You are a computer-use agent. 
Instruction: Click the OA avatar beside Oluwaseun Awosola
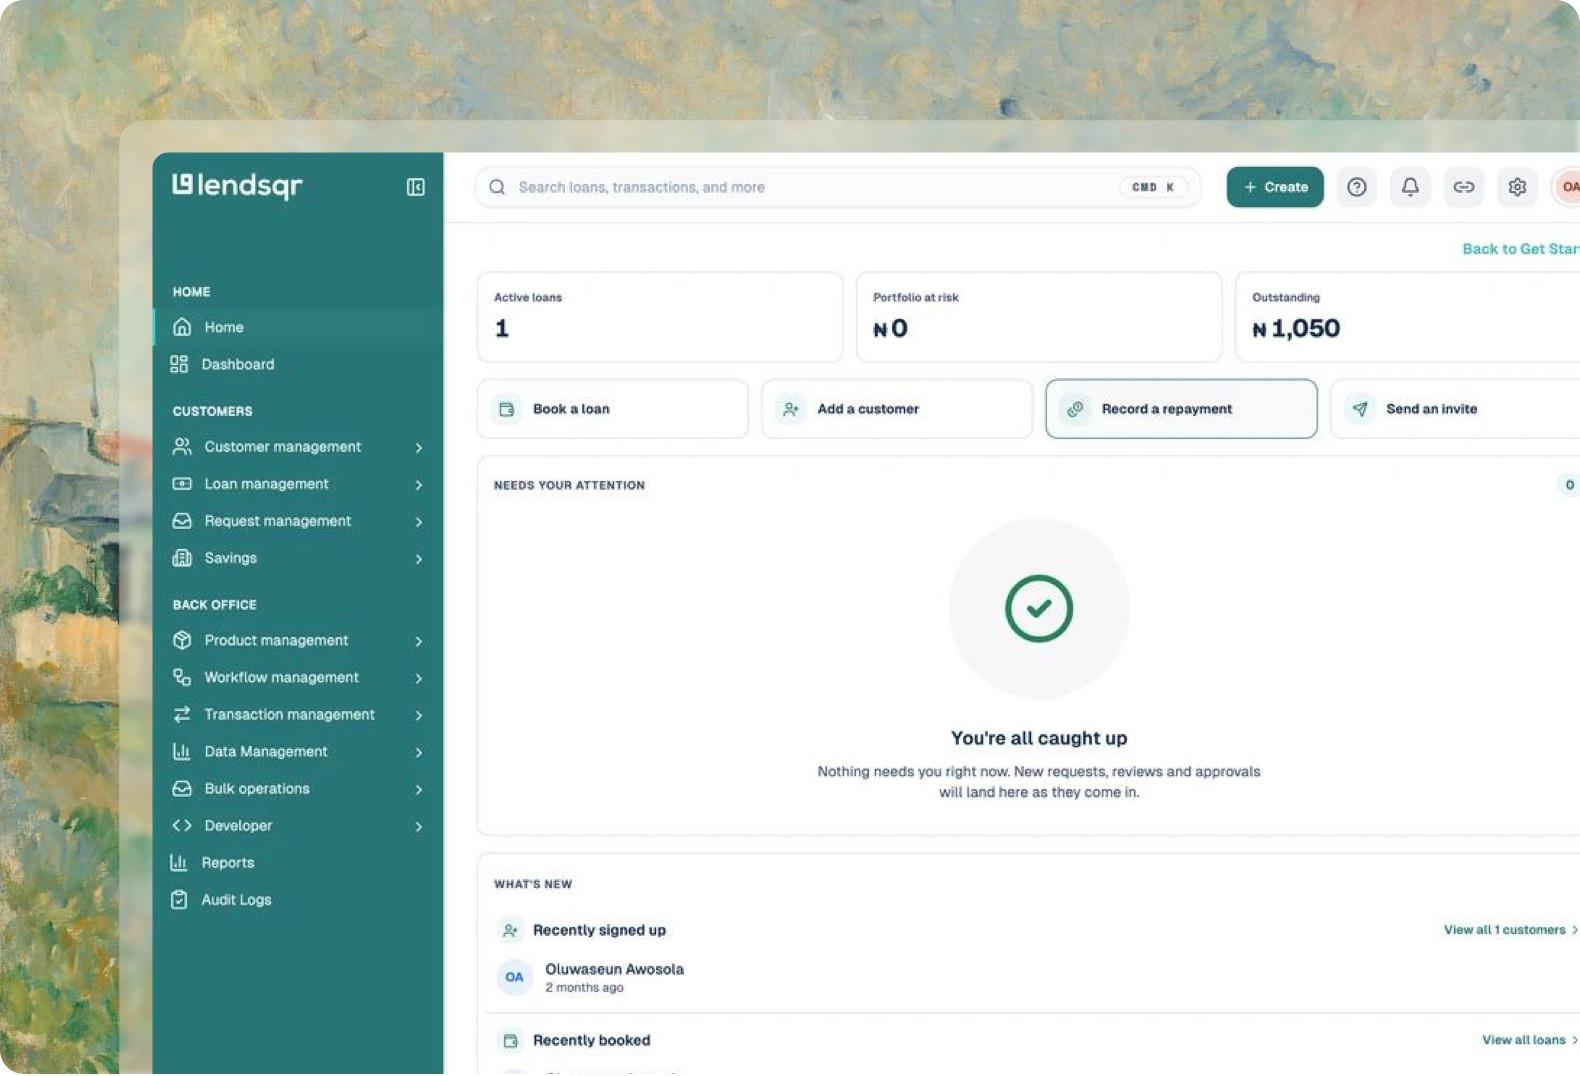click(x=514, y=977)
